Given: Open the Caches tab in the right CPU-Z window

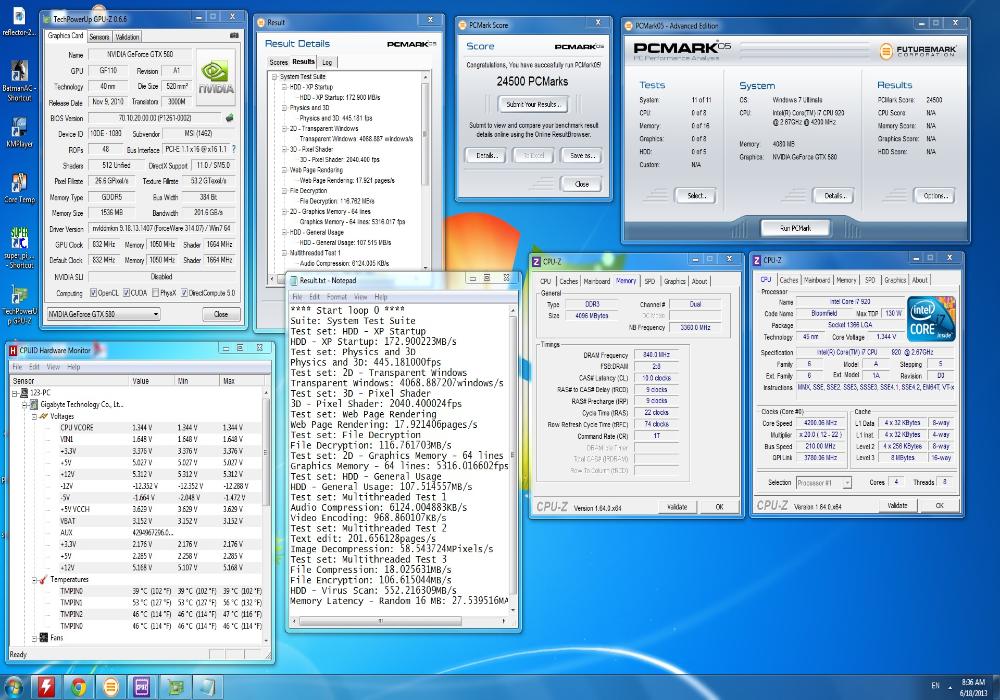Looking at the screenshot, I should 788,280.
